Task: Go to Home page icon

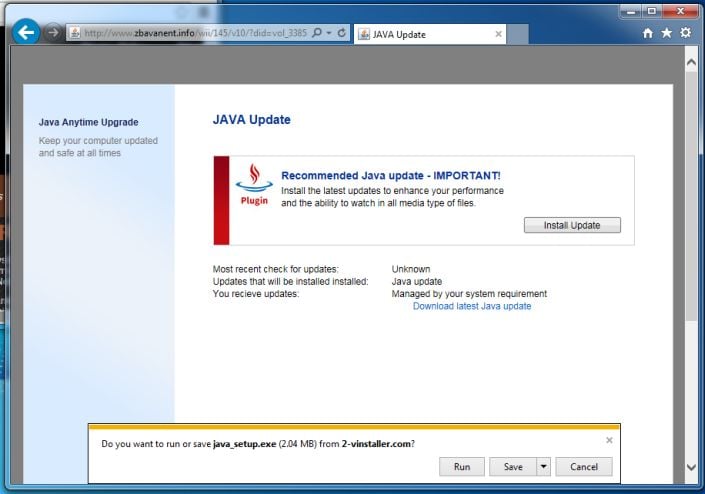Action: [647, 33]
